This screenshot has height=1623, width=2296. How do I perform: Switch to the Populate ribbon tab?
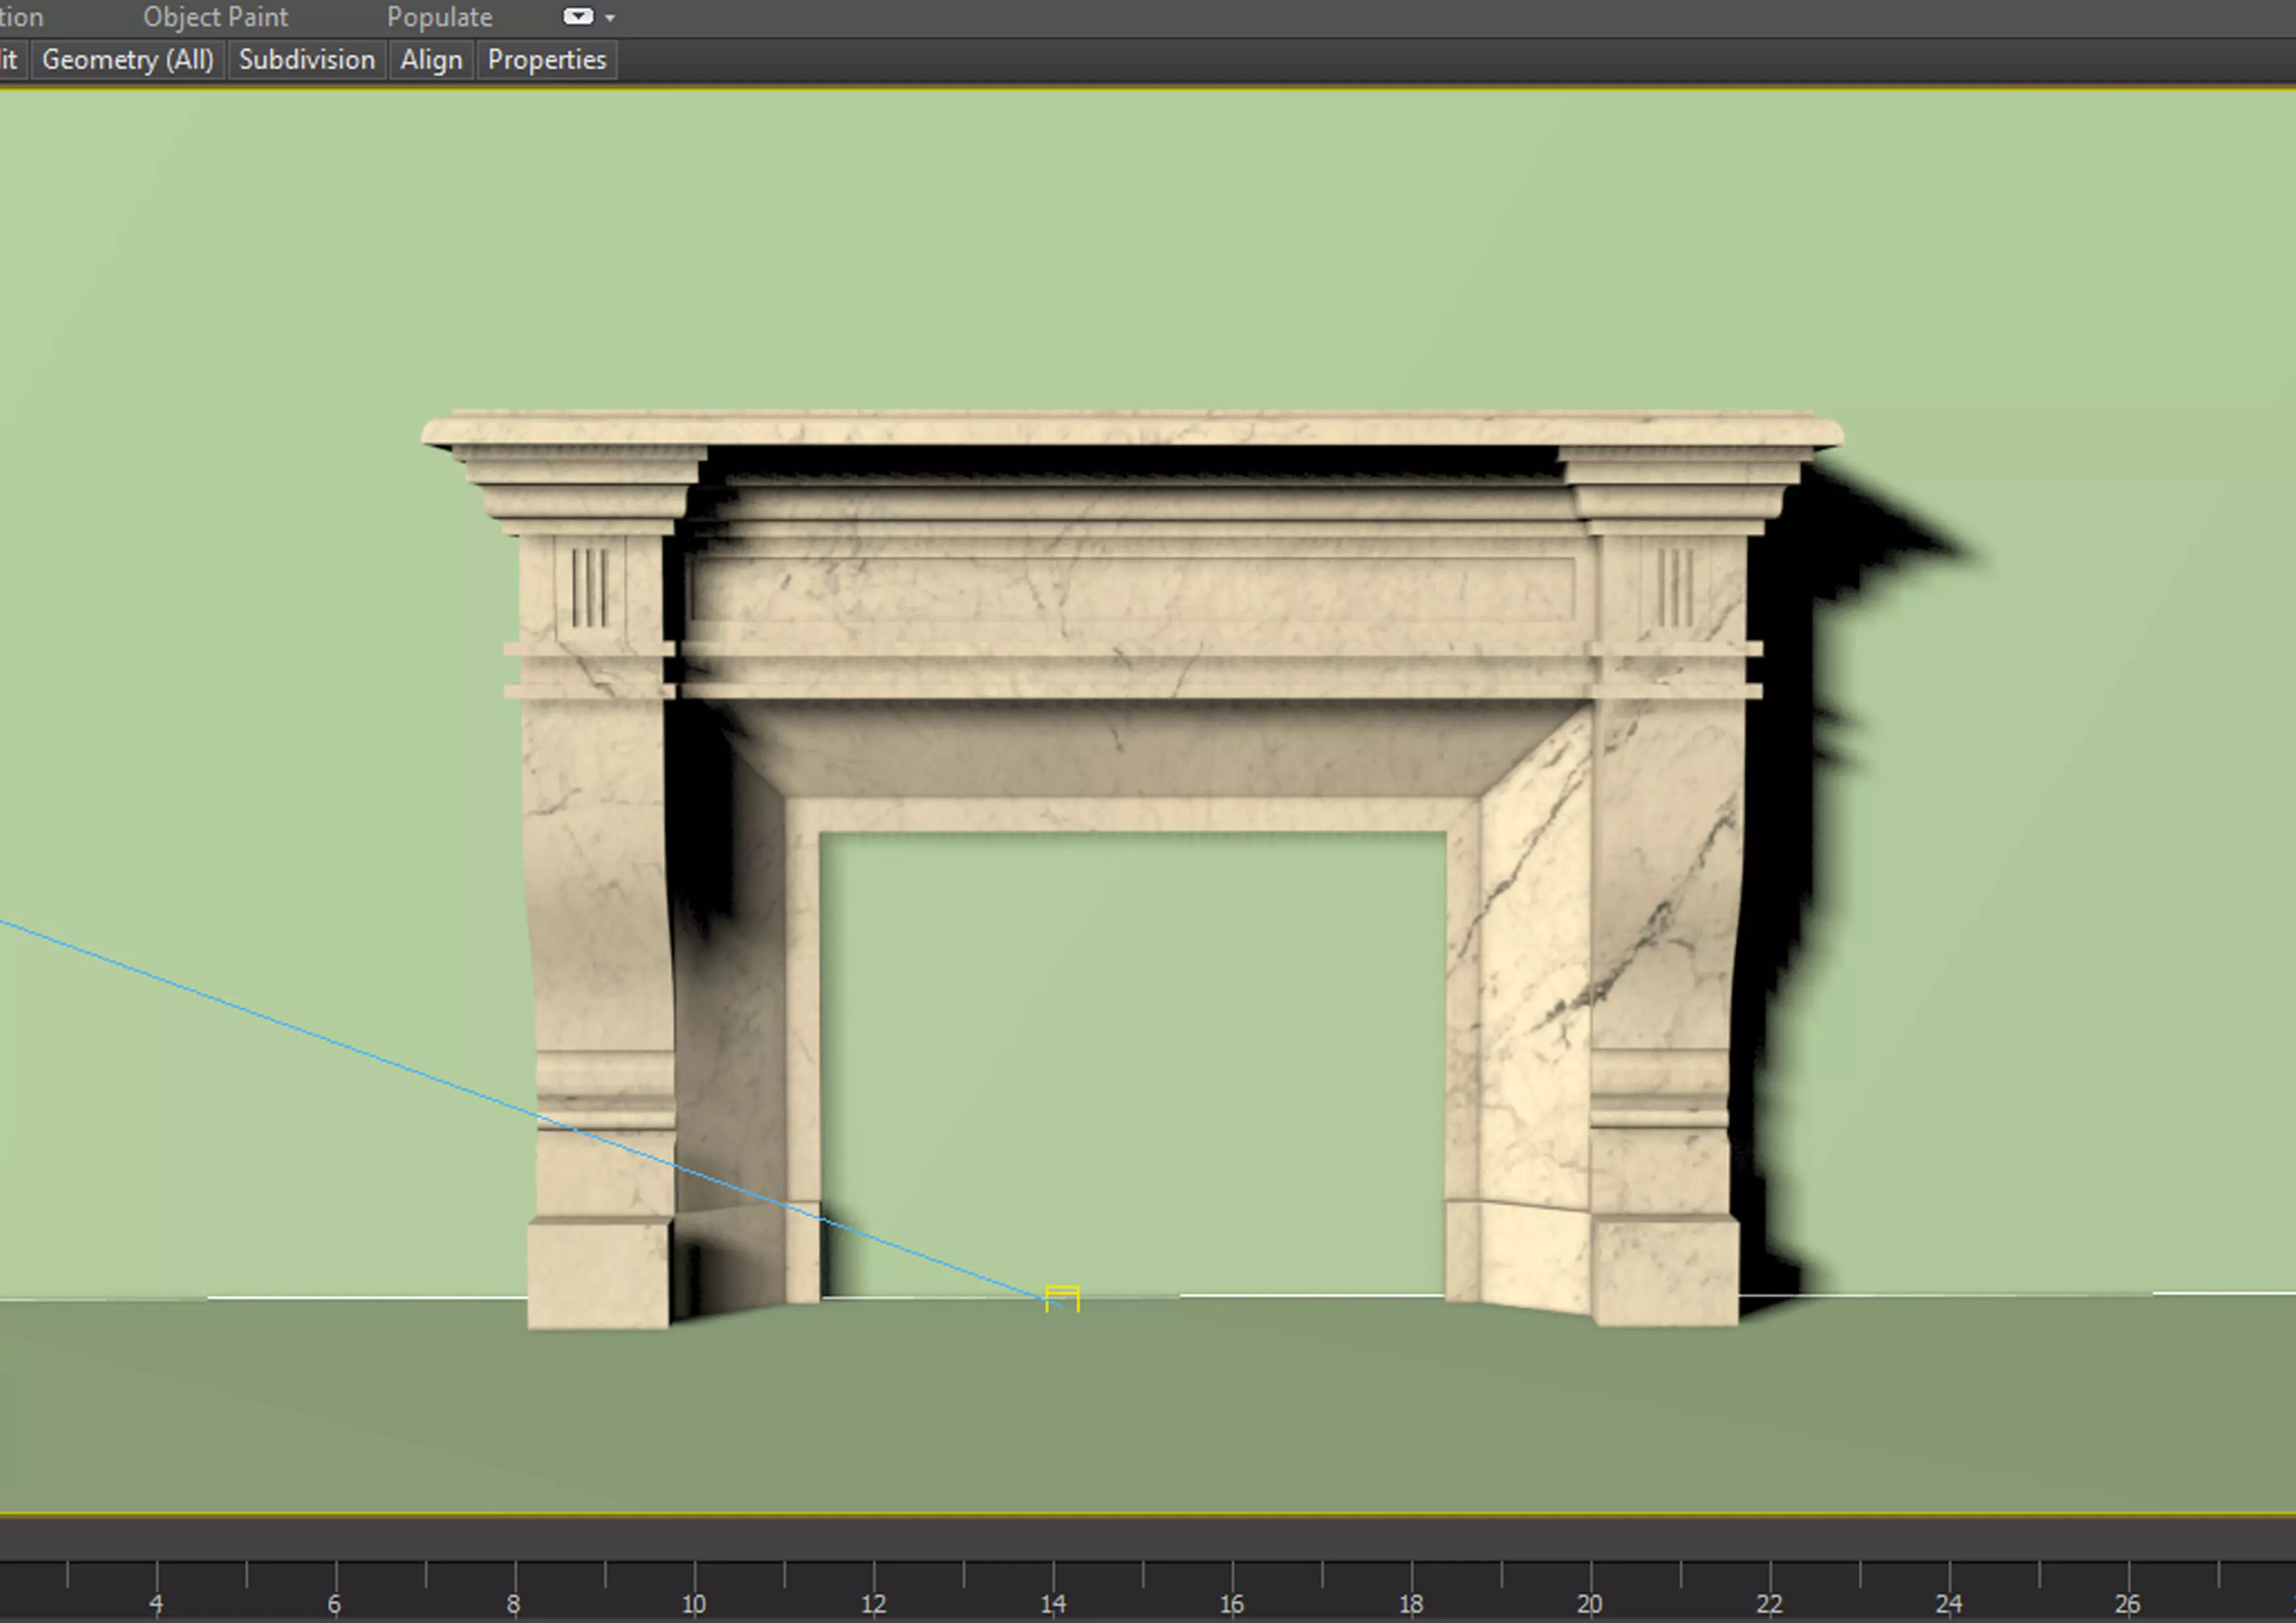click(439, 17)
